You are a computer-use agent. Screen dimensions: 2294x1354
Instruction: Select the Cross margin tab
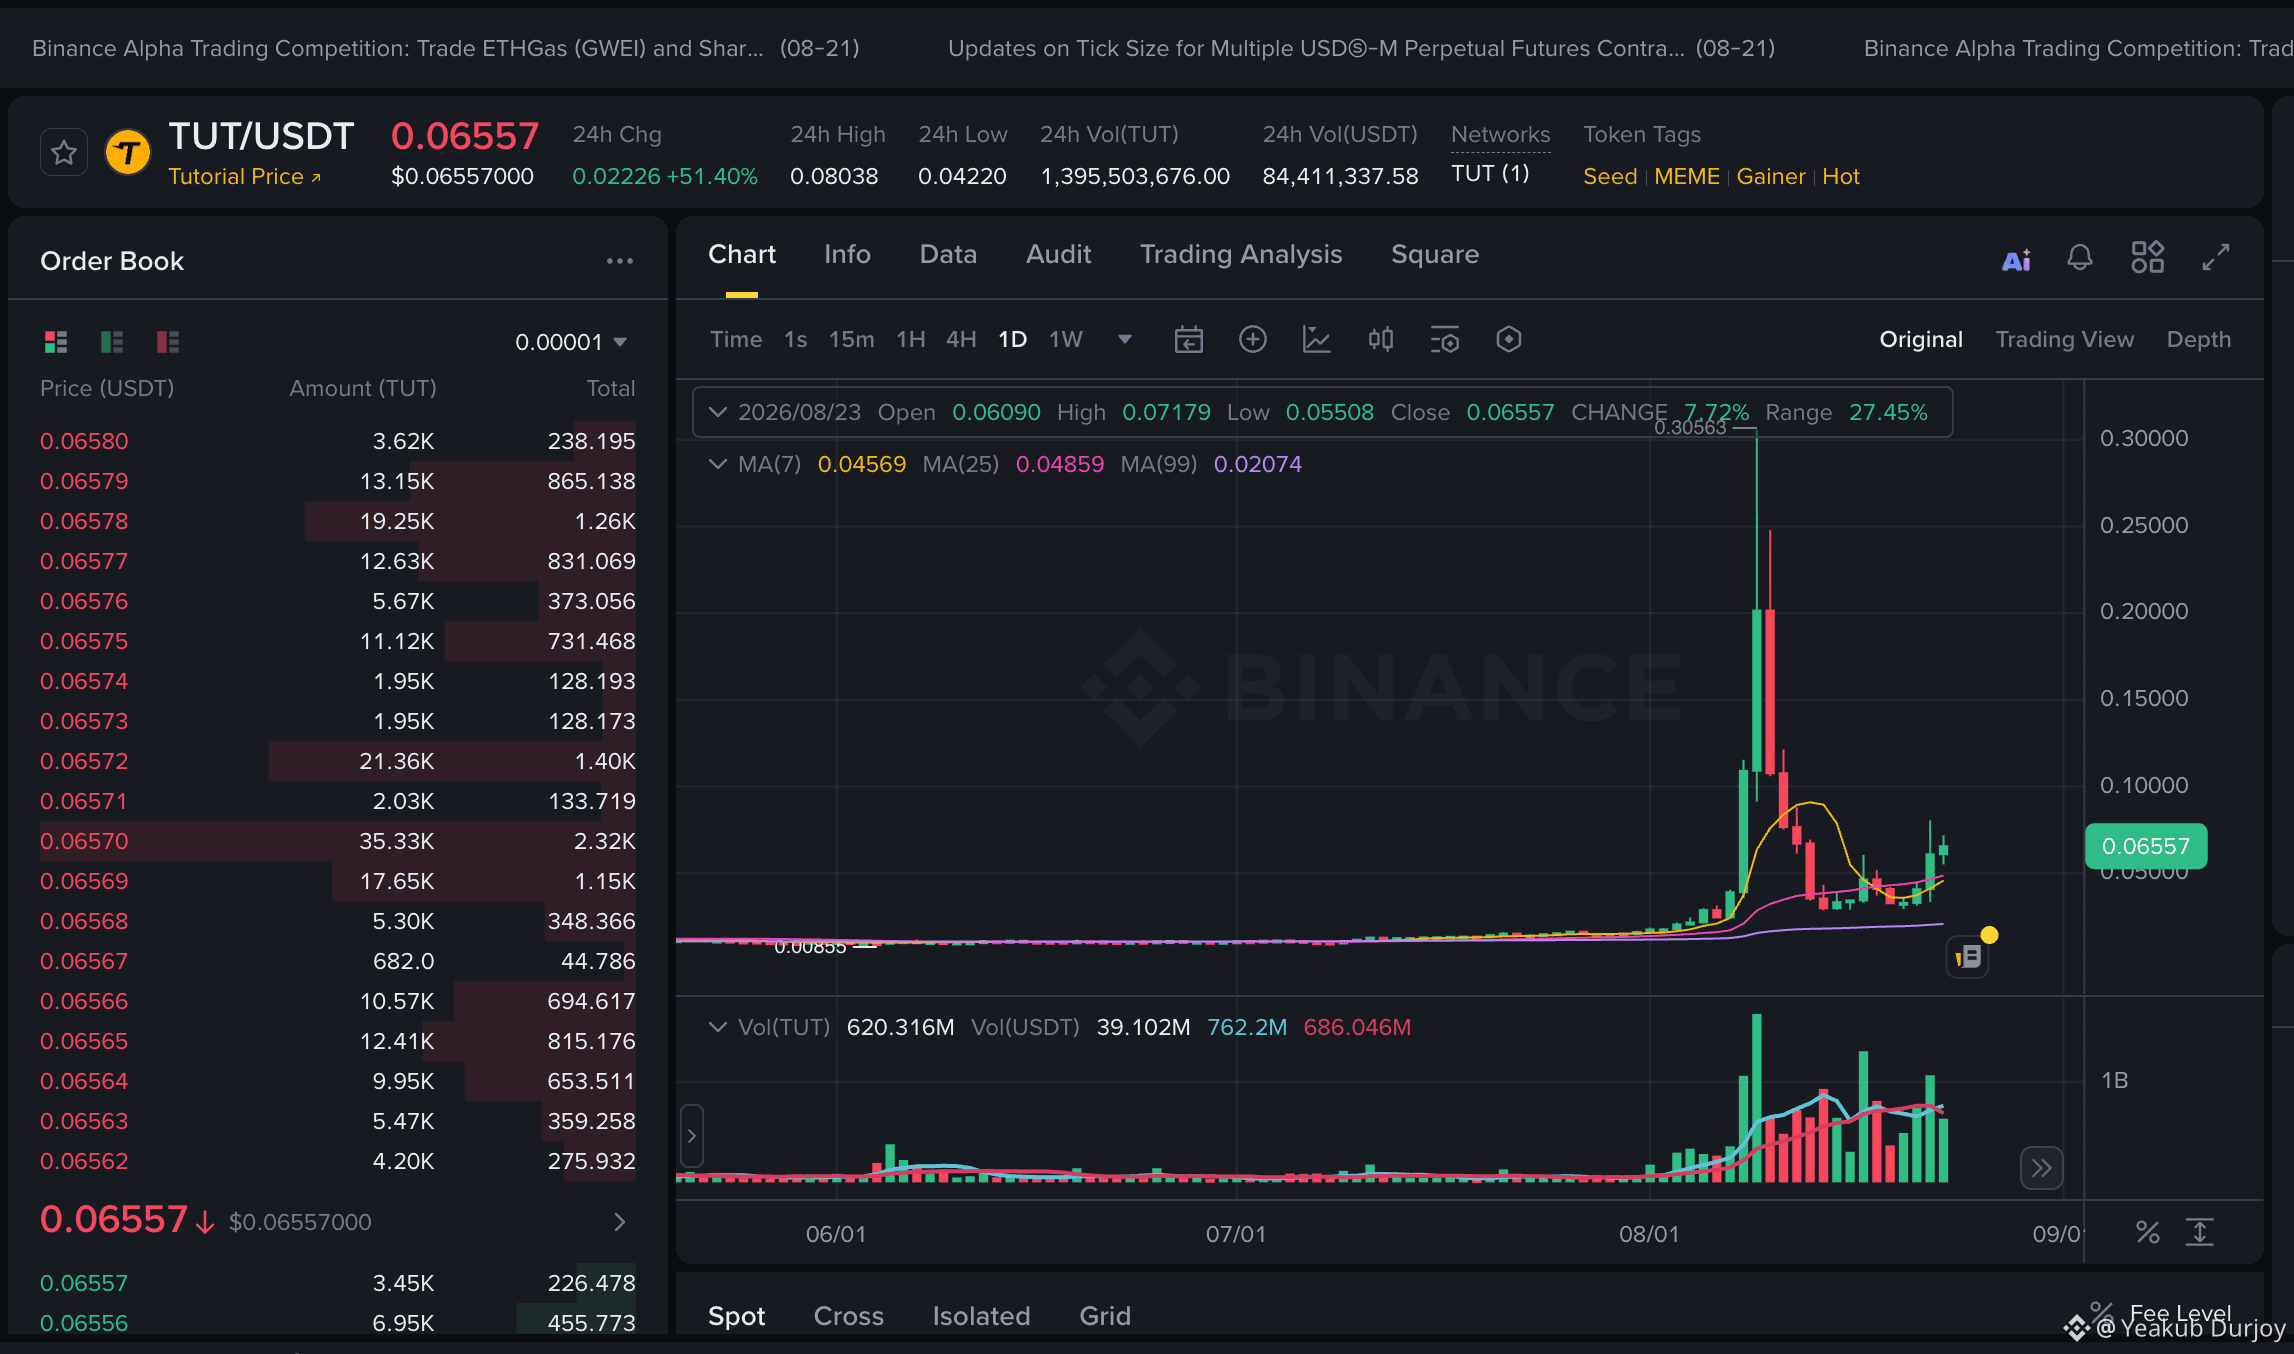(x=849, y=1316)
